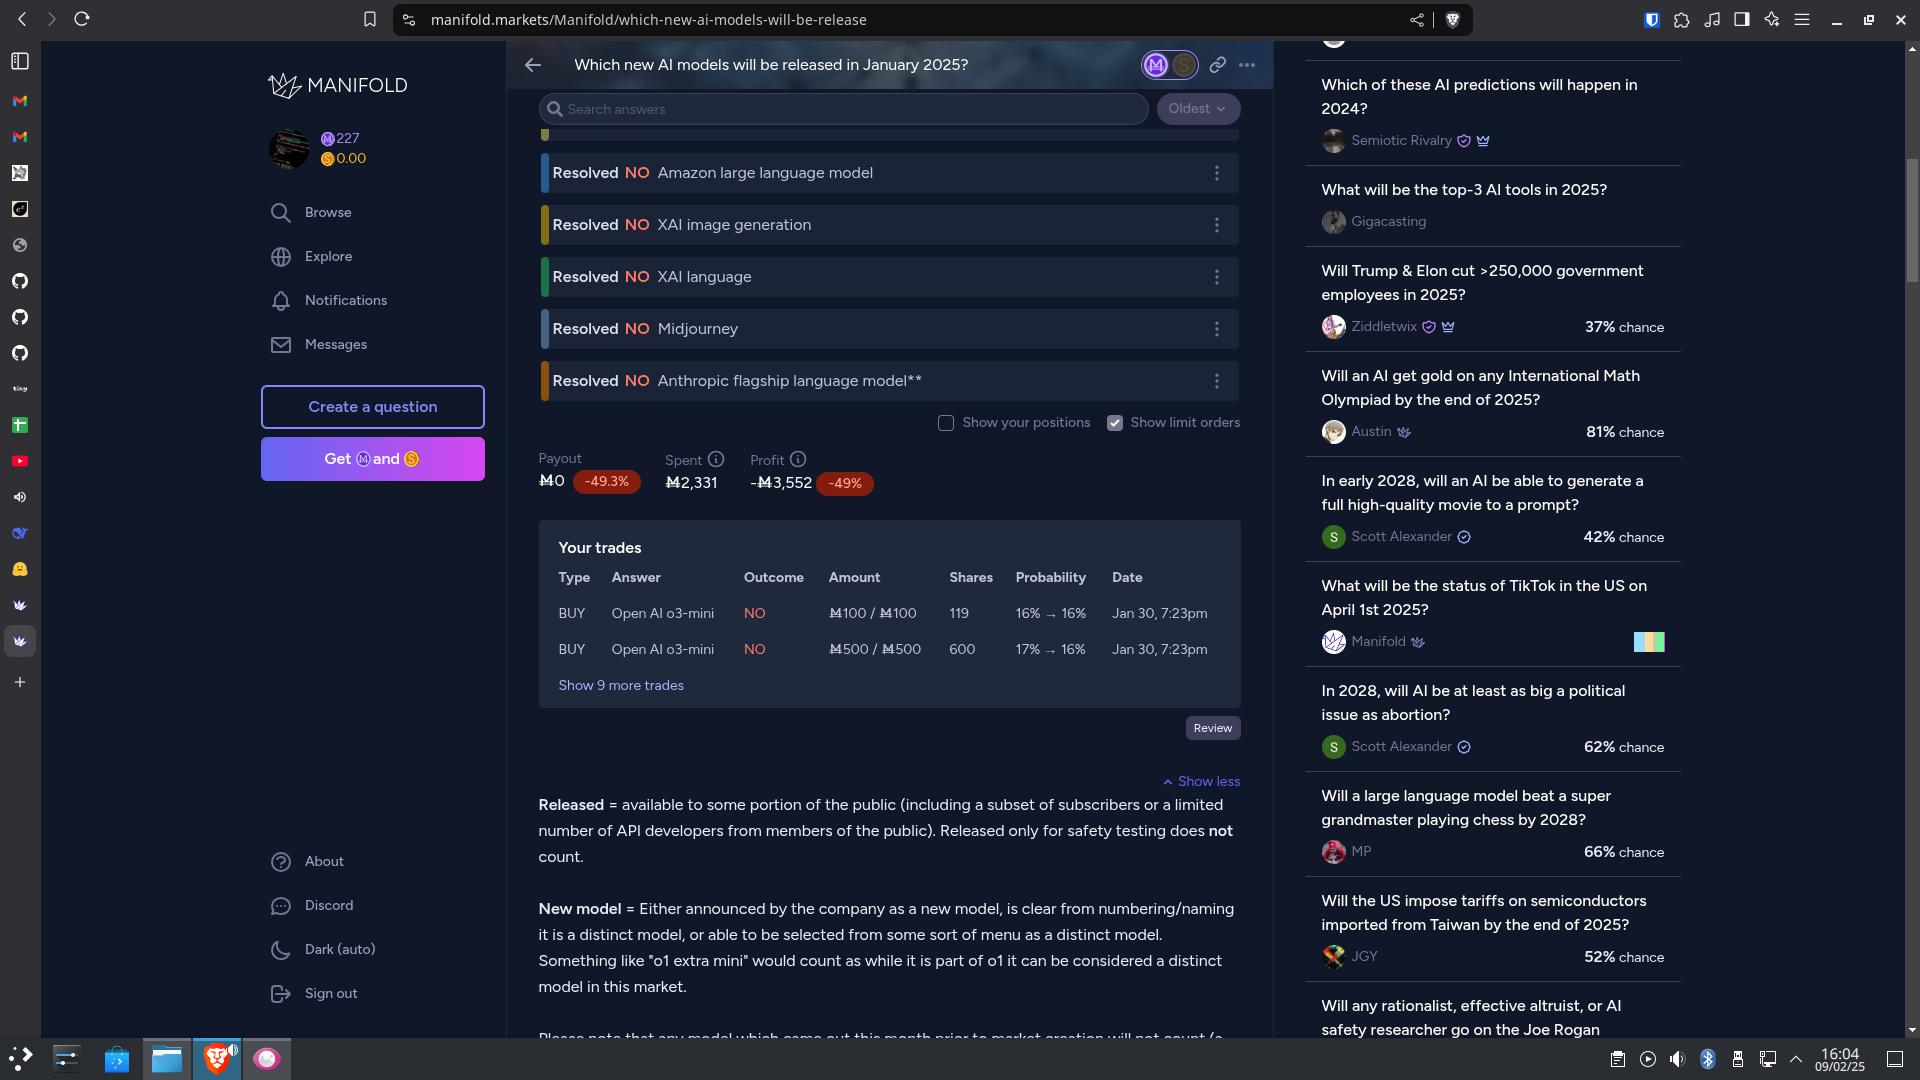Open the market options three-dot menu
1920x1080 pixels.
click(1247, 65)
